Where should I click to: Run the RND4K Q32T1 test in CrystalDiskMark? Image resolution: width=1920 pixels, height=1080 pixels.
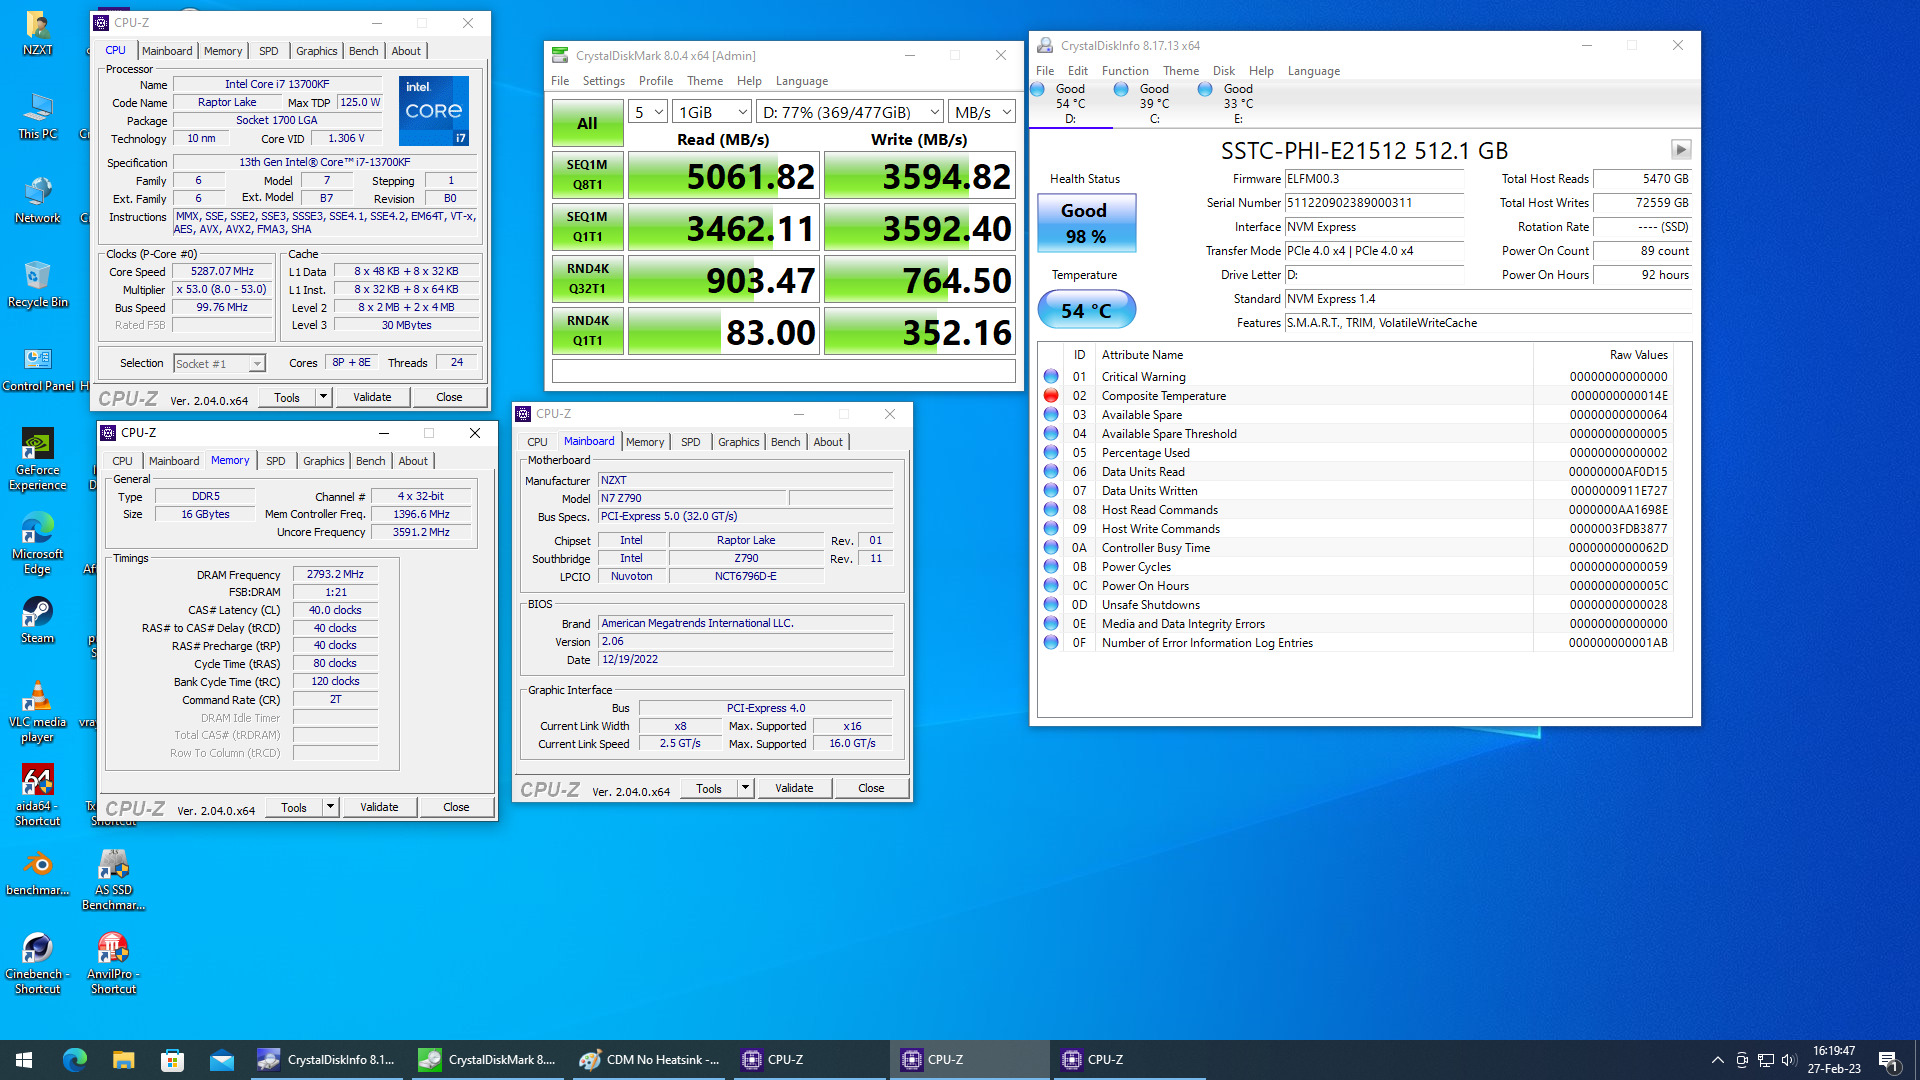(x=587, y=279)
